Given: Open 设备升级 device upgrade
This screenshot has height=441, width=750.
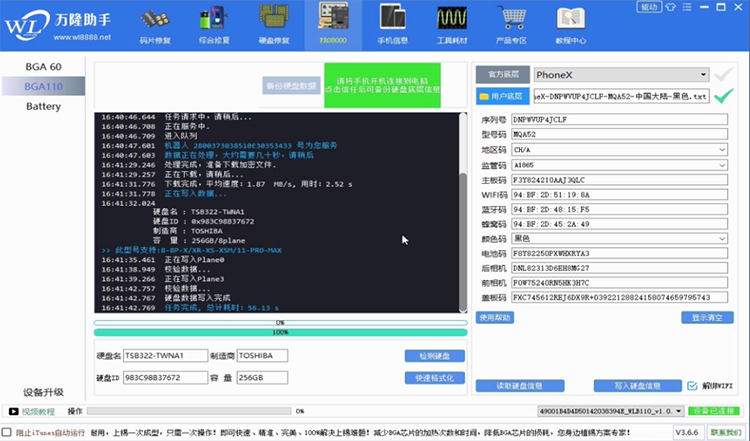Looking at the screenshot, I should coord(43,392).
